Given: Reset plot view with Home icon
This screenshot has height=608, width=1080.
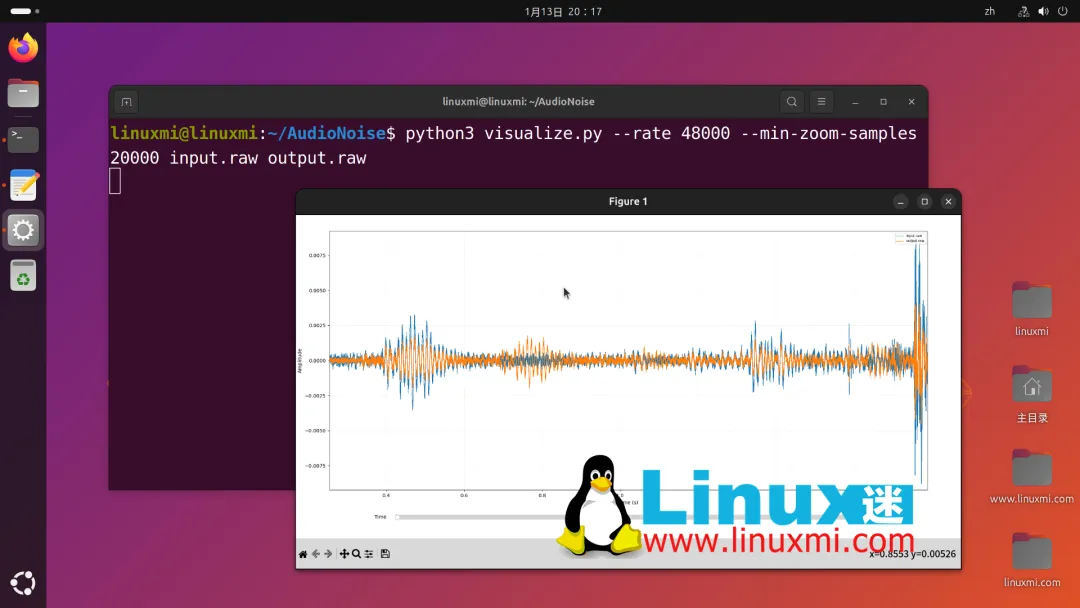Looking at the screenshot, I should 303,554.
